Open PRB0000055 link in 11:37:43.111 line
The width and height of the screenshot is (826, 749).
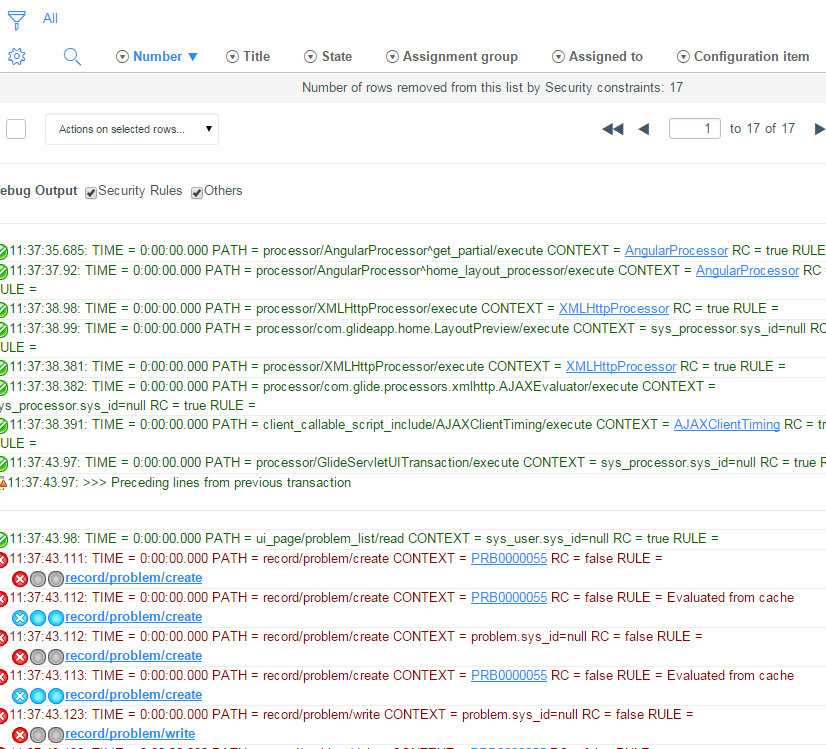(x=509, y=558)
